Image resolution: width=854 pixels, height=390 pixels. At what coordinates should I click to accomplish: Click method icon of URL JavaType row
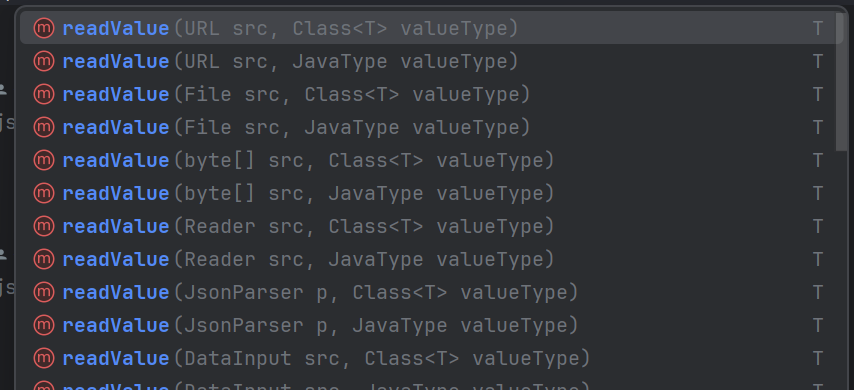(44, 62)
